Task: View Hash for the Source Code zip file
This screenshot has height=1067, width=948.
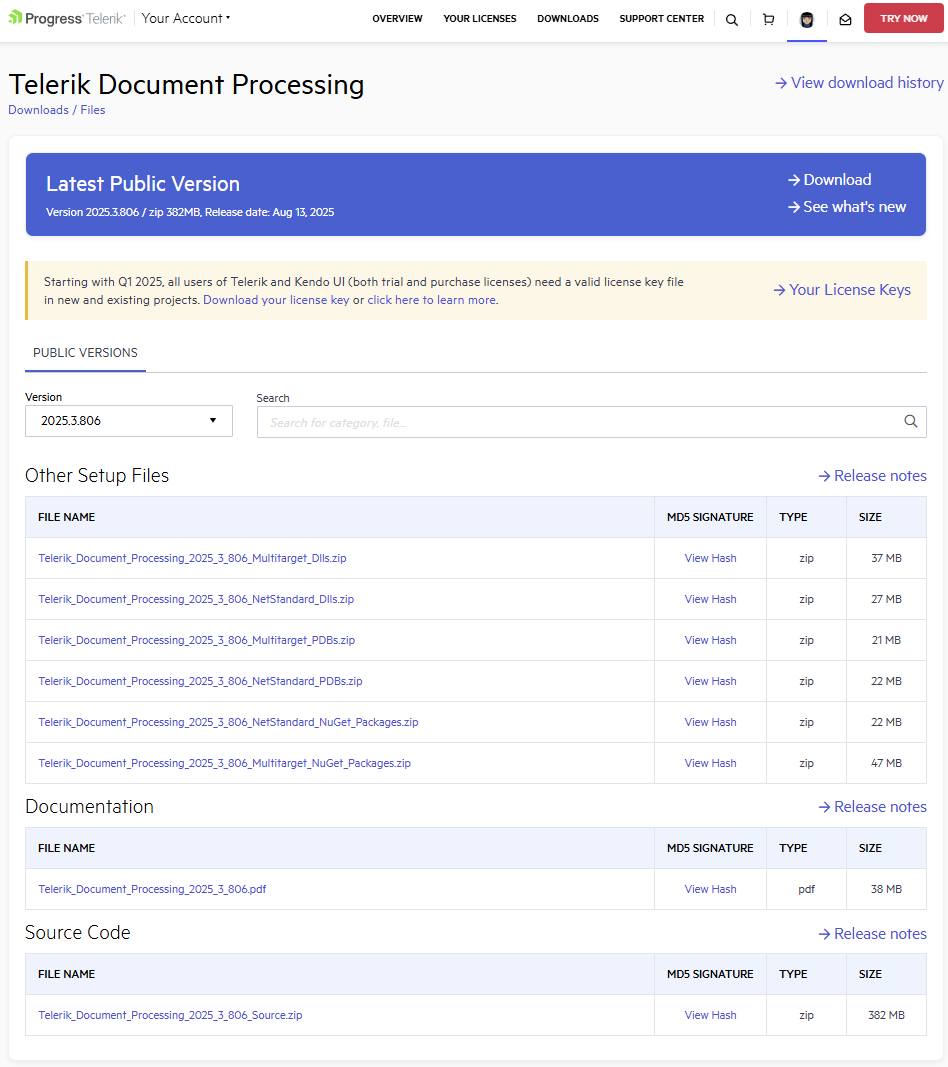Action: 710,1014
